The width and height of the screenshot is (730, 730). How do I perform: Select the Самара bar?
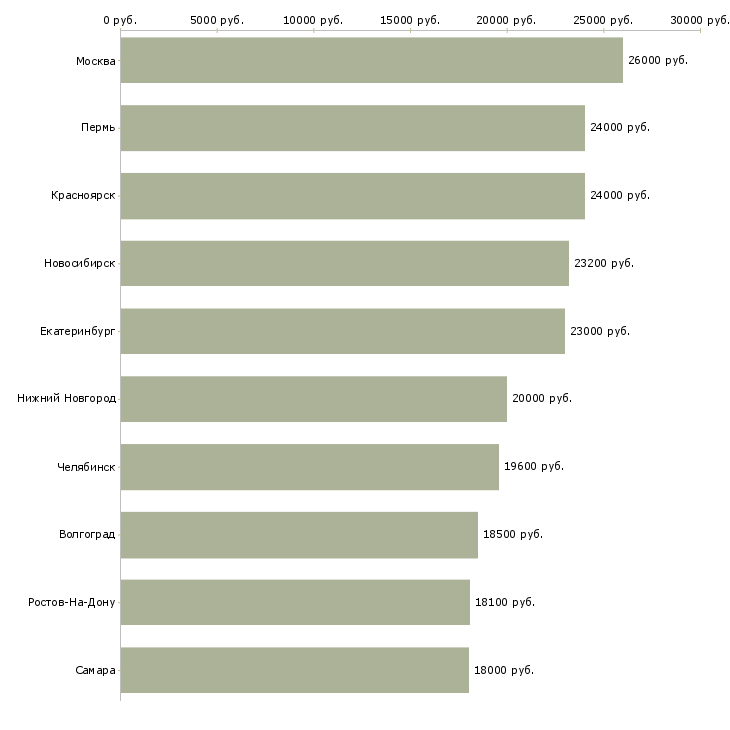pos(294,670)
